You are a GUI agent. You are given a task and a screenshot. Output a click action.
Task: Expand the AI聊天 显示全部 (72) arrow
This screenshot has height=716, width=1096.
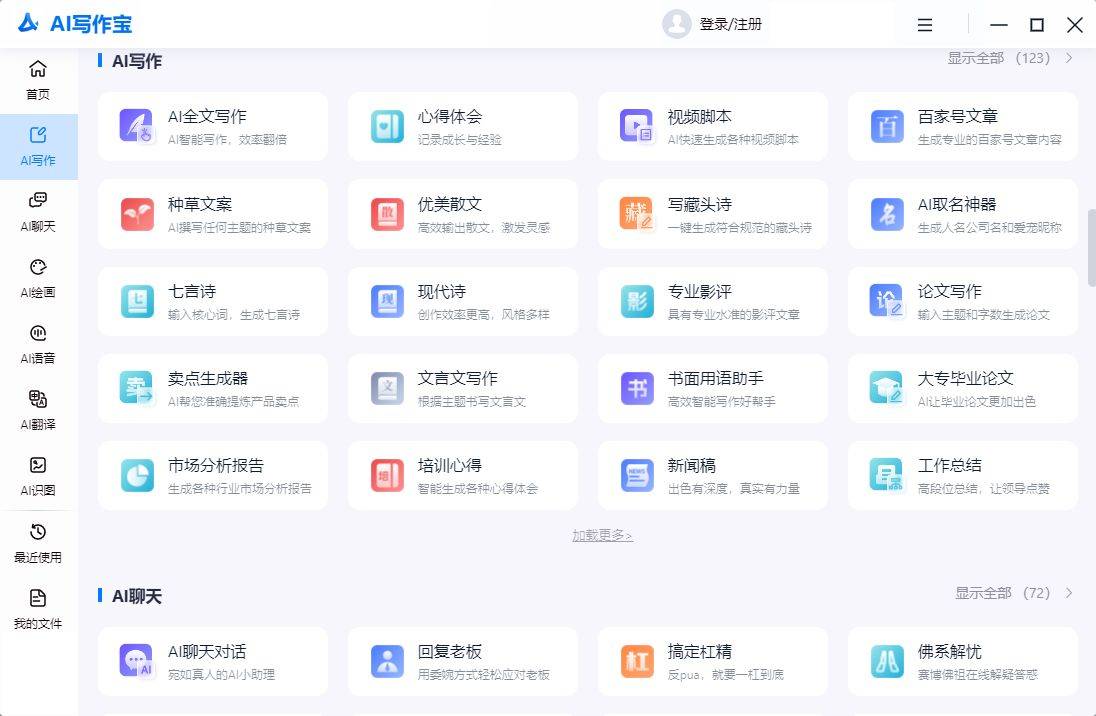coord(1069,593)
